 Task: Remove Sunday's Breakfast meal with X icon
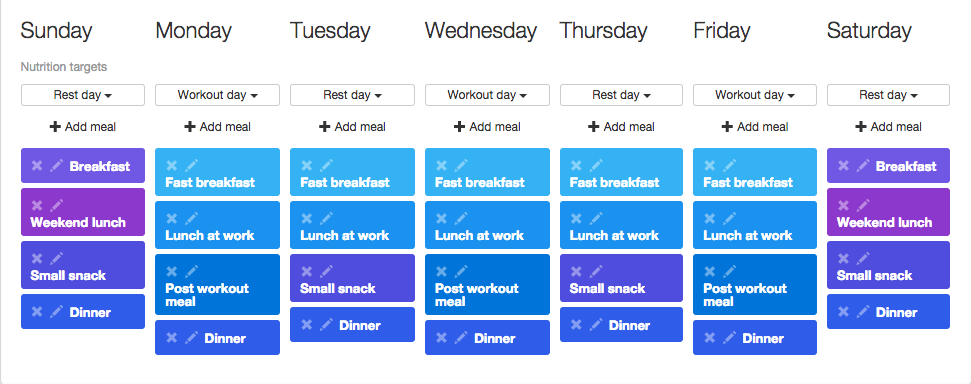tap(37, 165)
